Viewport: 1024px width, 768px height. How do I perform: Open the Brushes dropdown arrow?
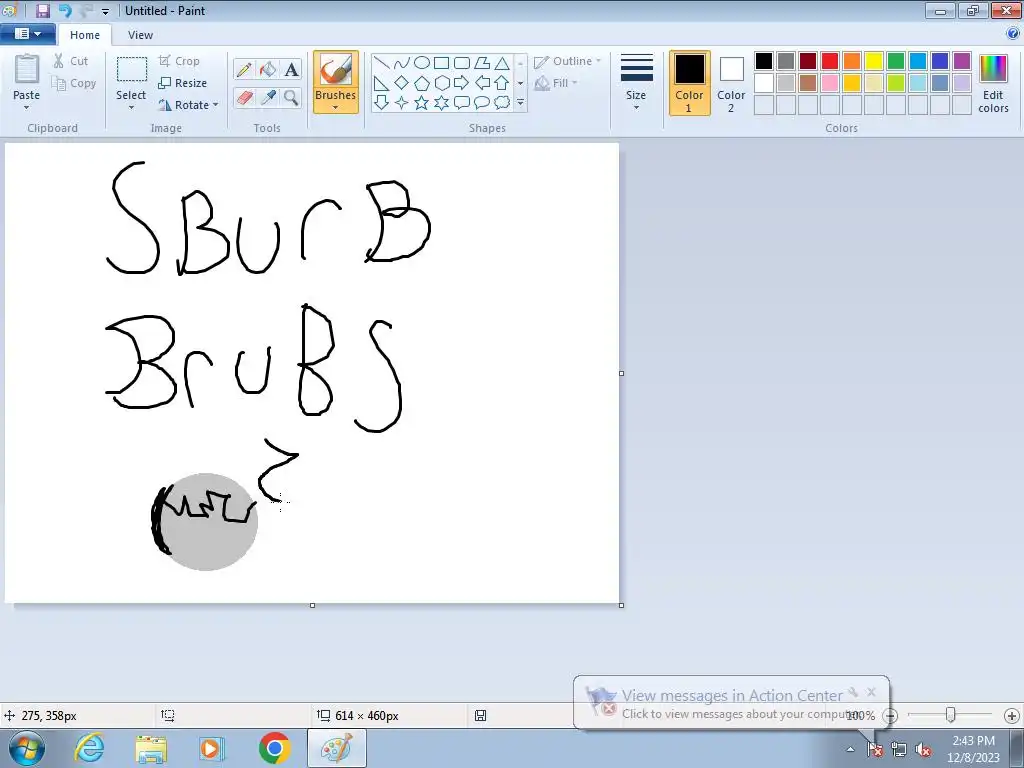(336, 108)
